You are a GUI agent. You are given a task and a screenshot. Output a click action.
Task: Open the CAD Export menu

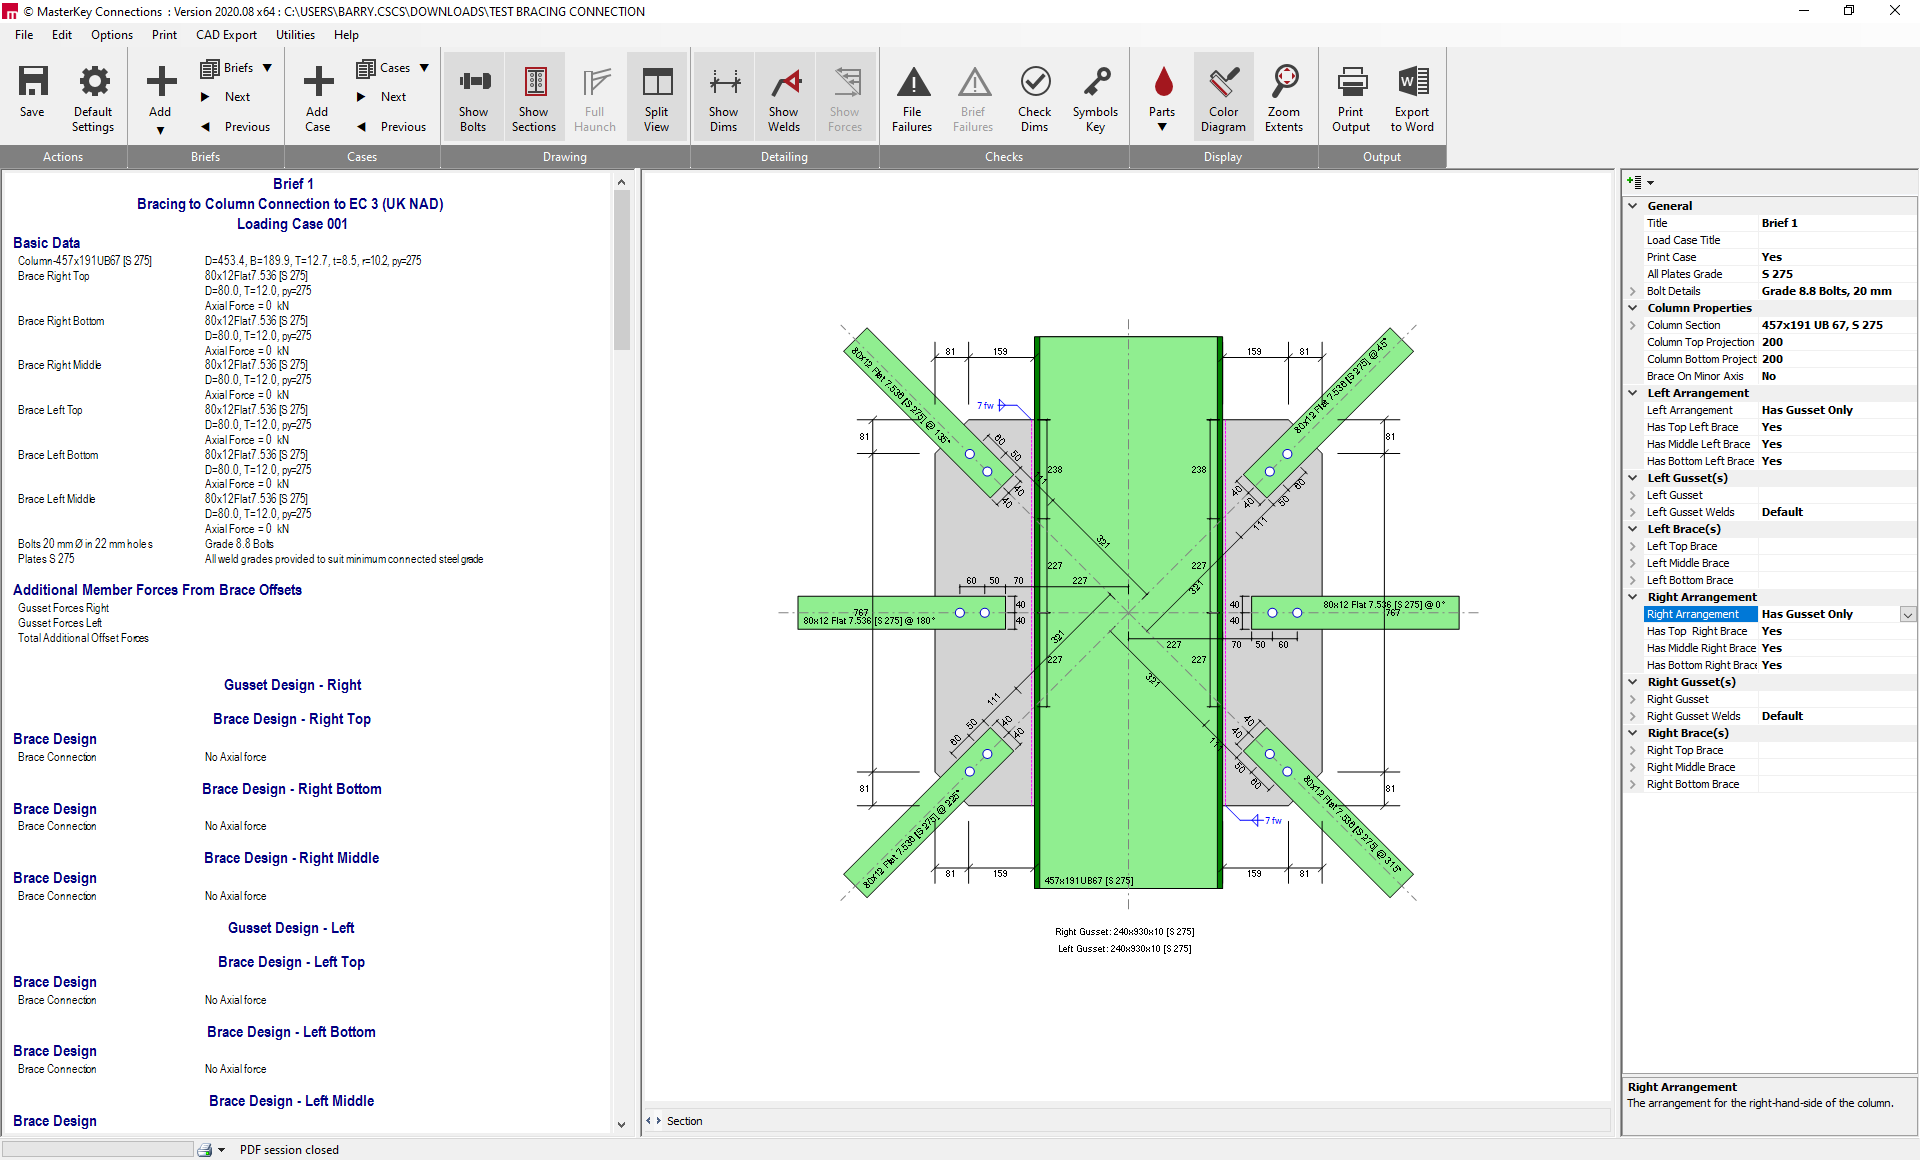[226, 35]
